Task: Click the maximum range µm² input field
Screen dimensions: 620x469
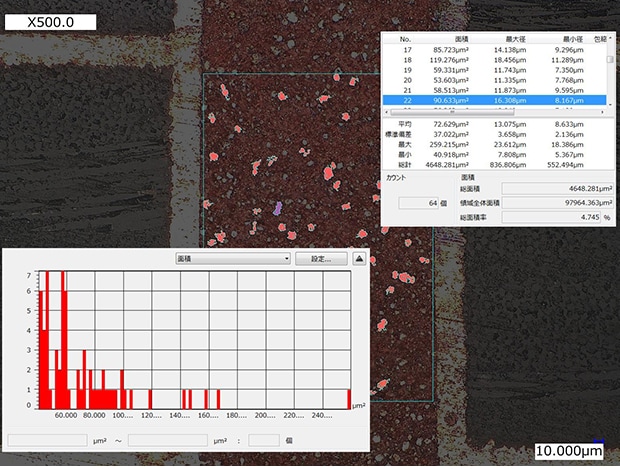Action: click(x=168, y=439)
